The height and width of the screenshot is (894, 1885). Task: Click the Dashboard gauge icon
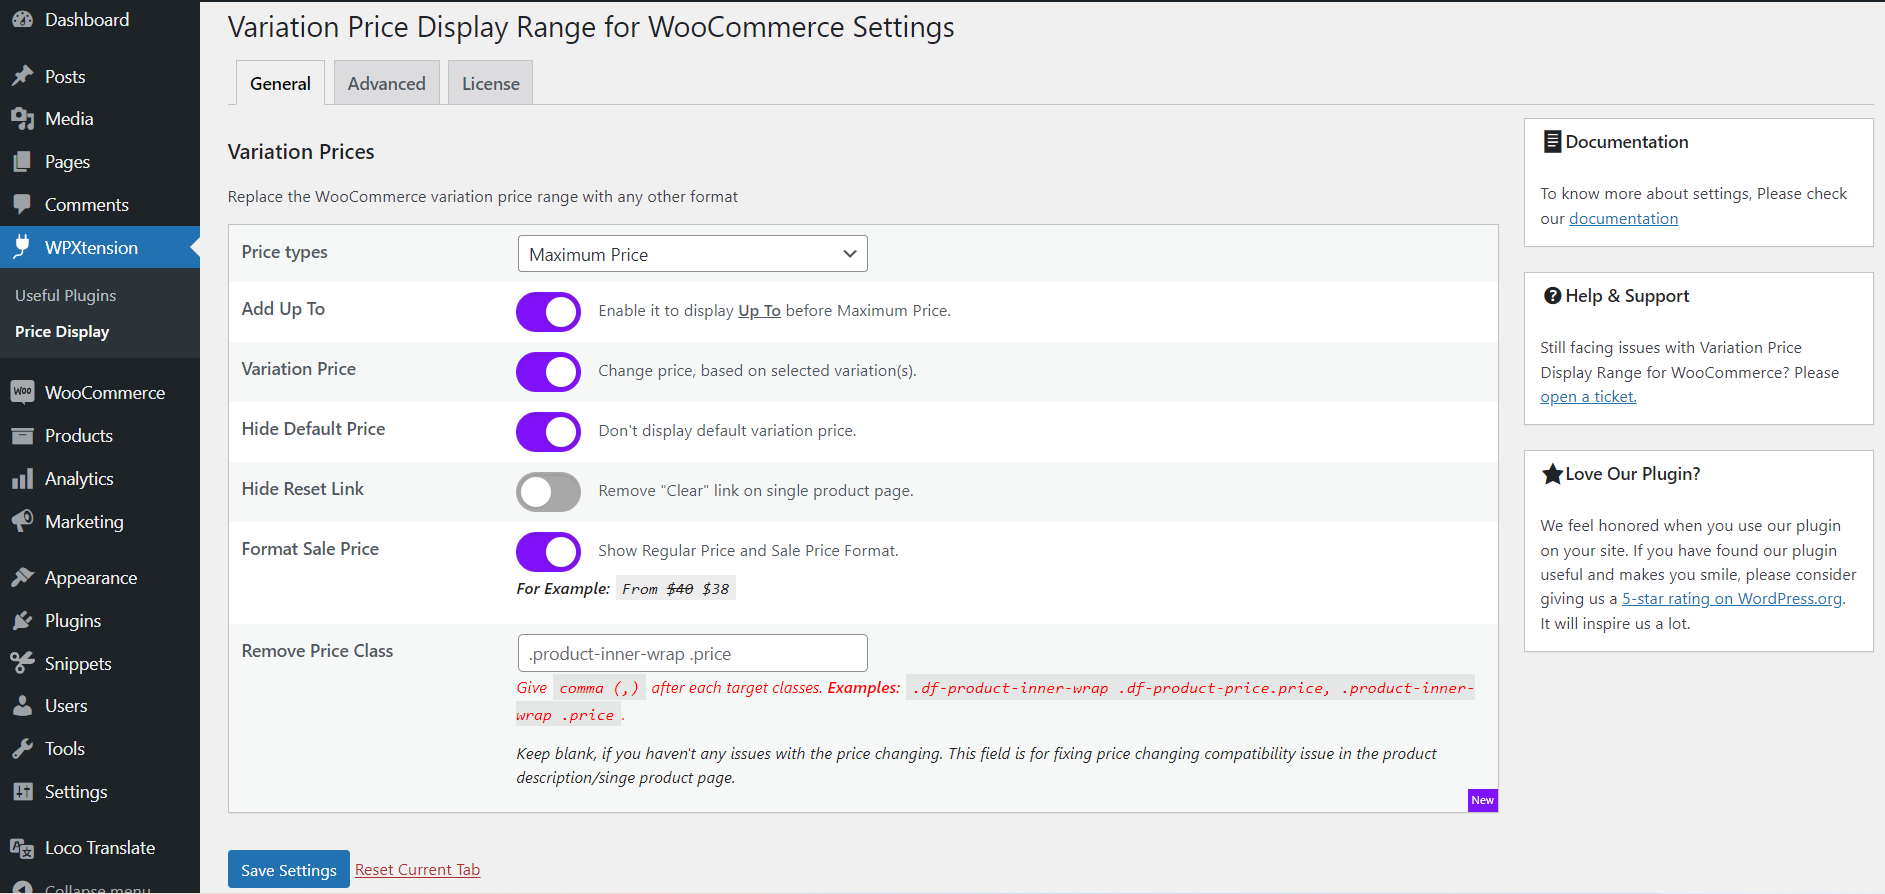coord(22,20)
